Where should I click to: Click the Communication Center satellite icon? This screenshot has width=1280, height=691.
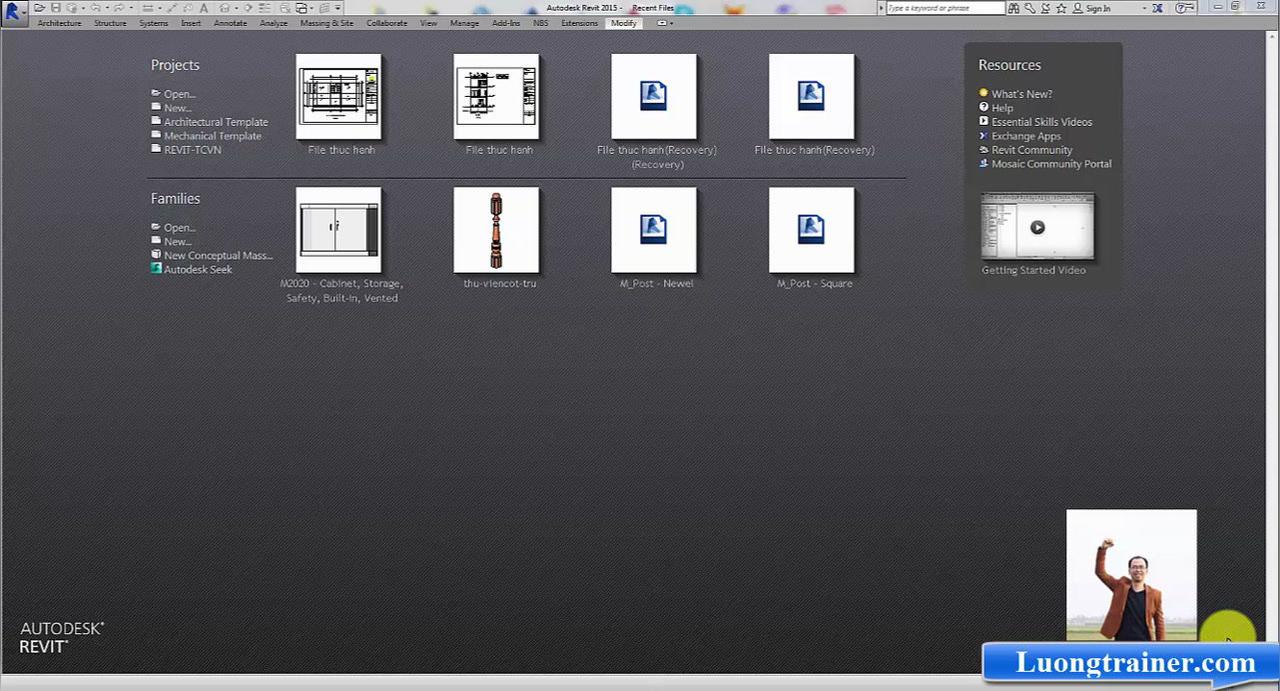tap(1045, 8)
